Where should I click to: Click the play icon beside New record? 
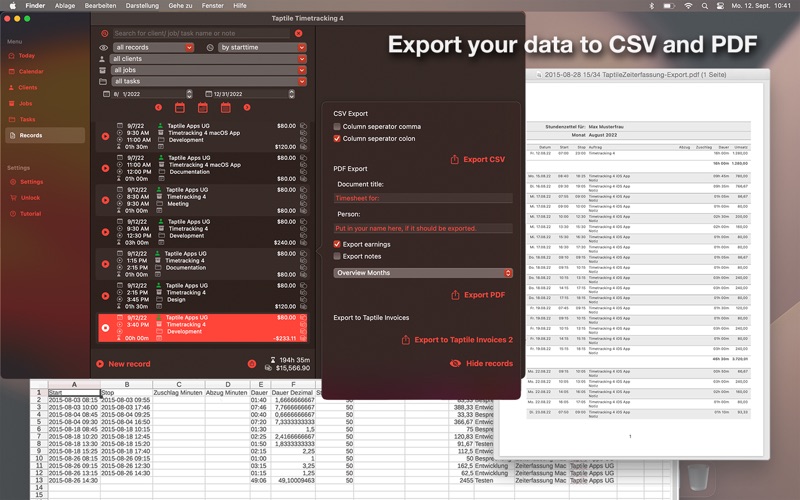100,364
